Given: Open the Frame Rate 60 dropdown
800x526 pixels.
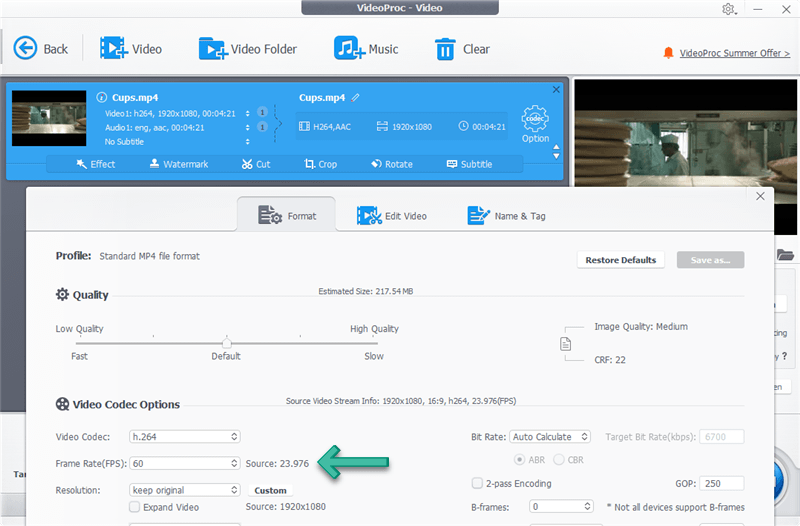Looking at the screenshot, I should point(184,463).
